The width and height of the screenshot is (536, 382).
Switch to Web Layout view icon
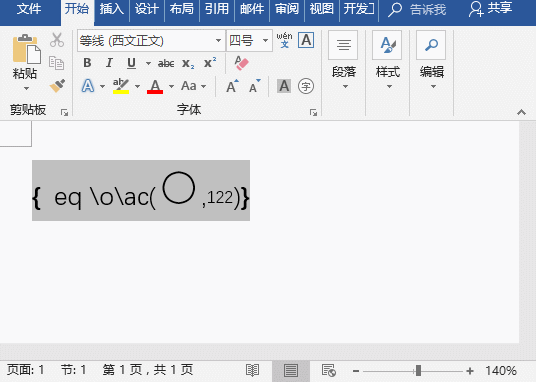(x=329, y=370)
